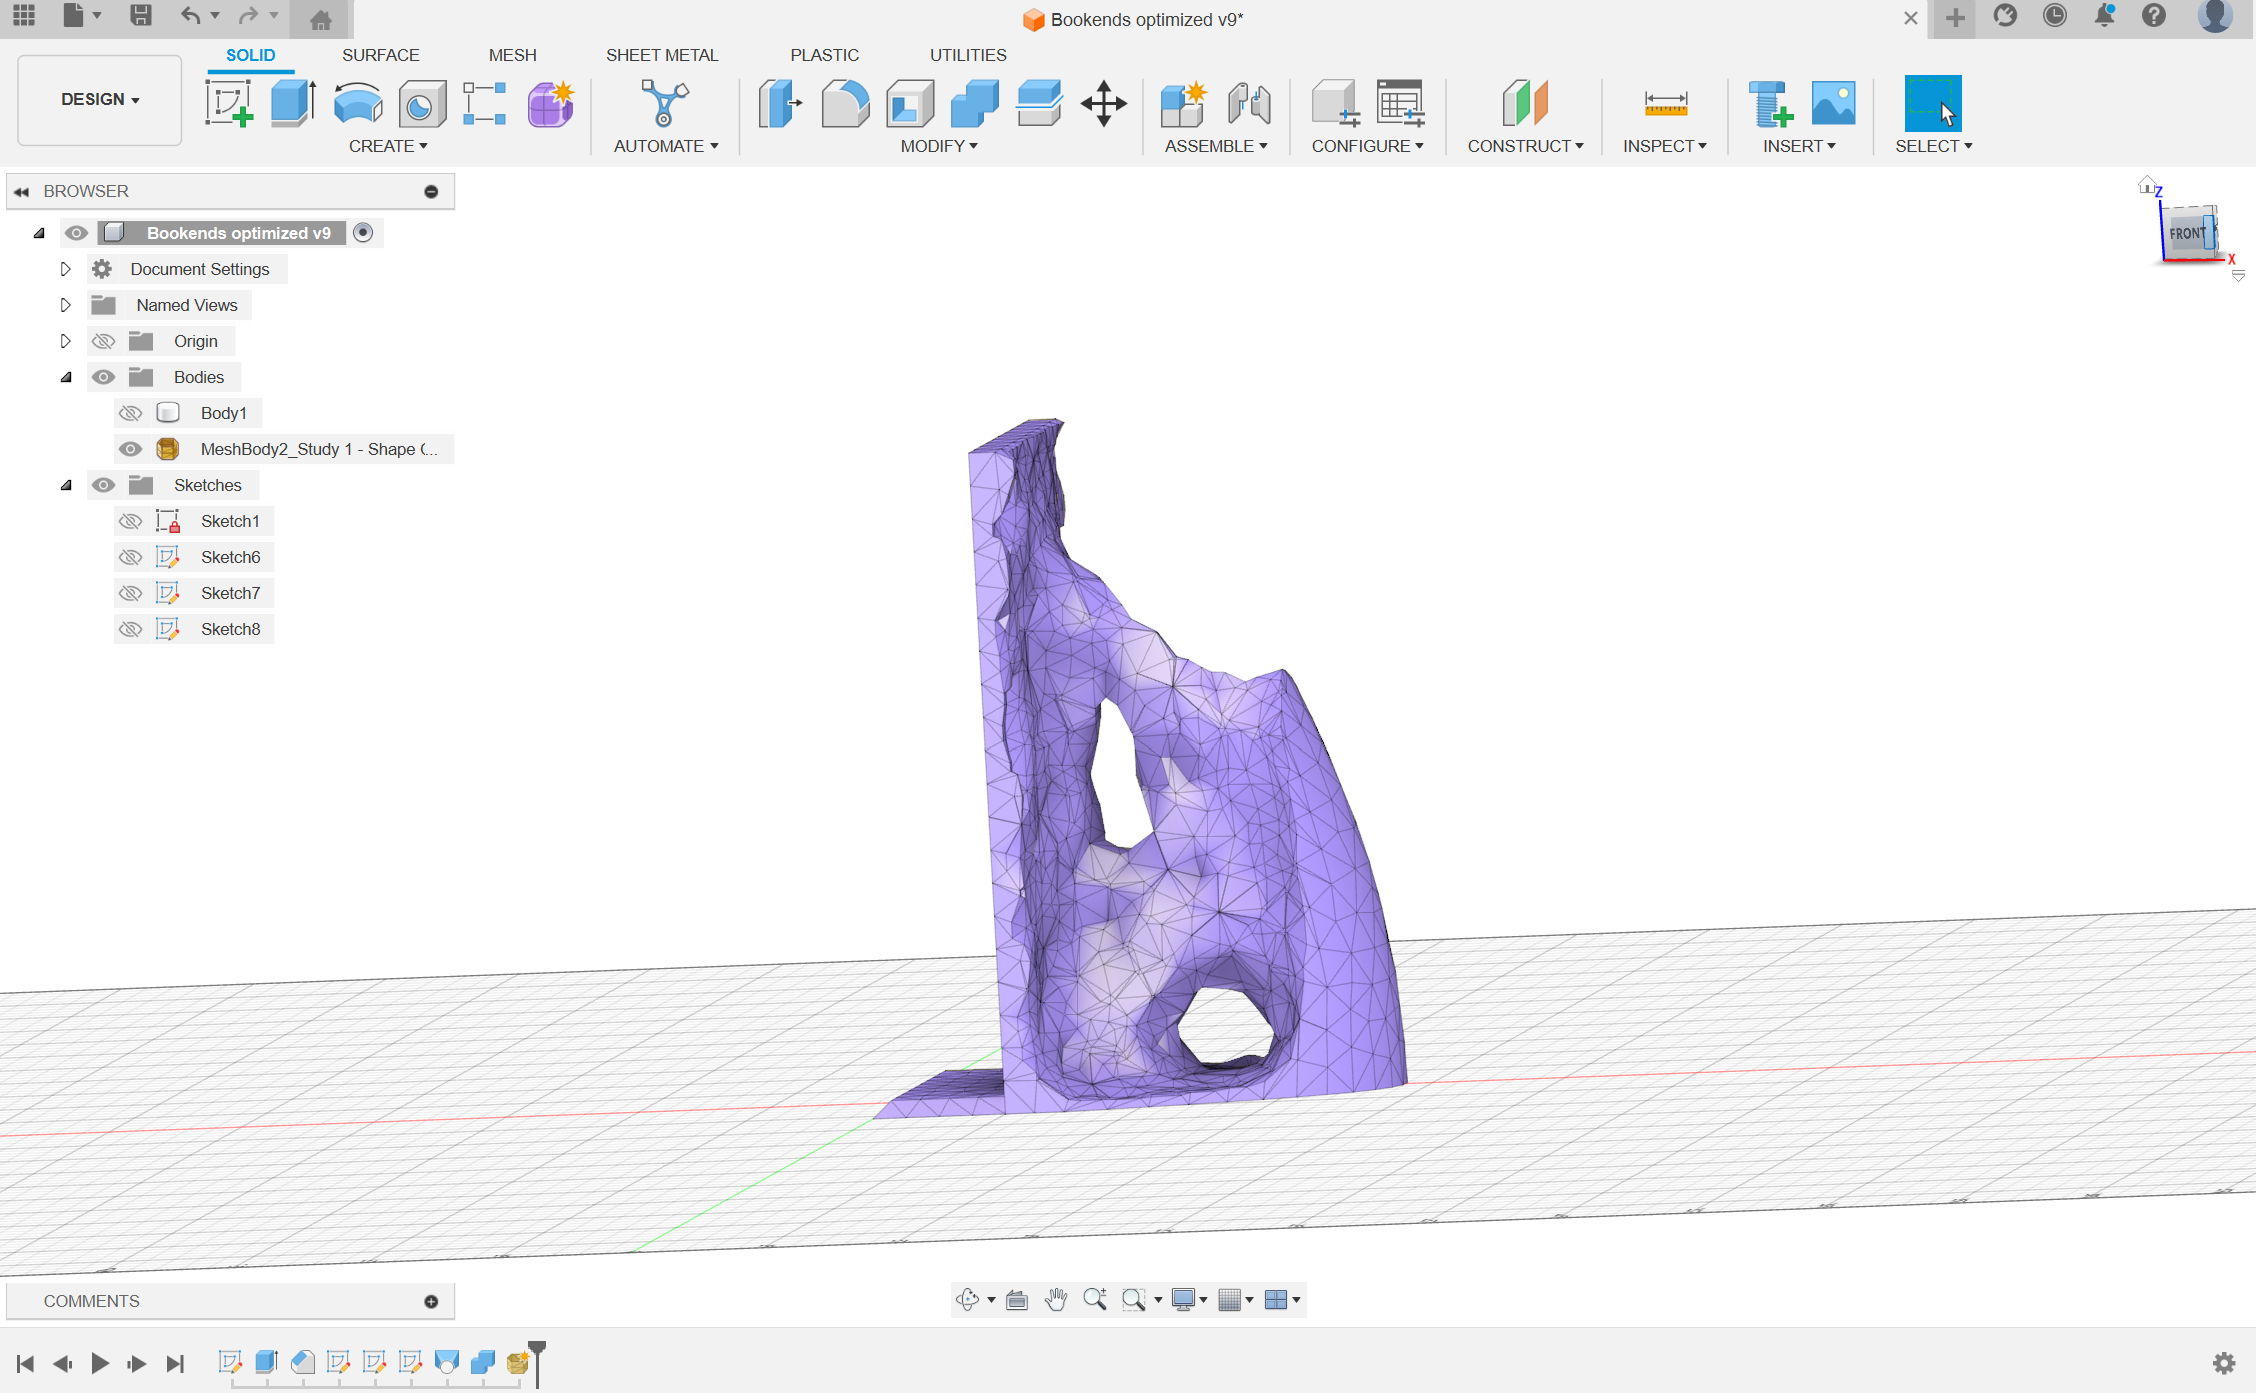The image size is (2256, 1393).
Task: Activate the Bookends optimized v9 radio button
Action: [363, 232]
